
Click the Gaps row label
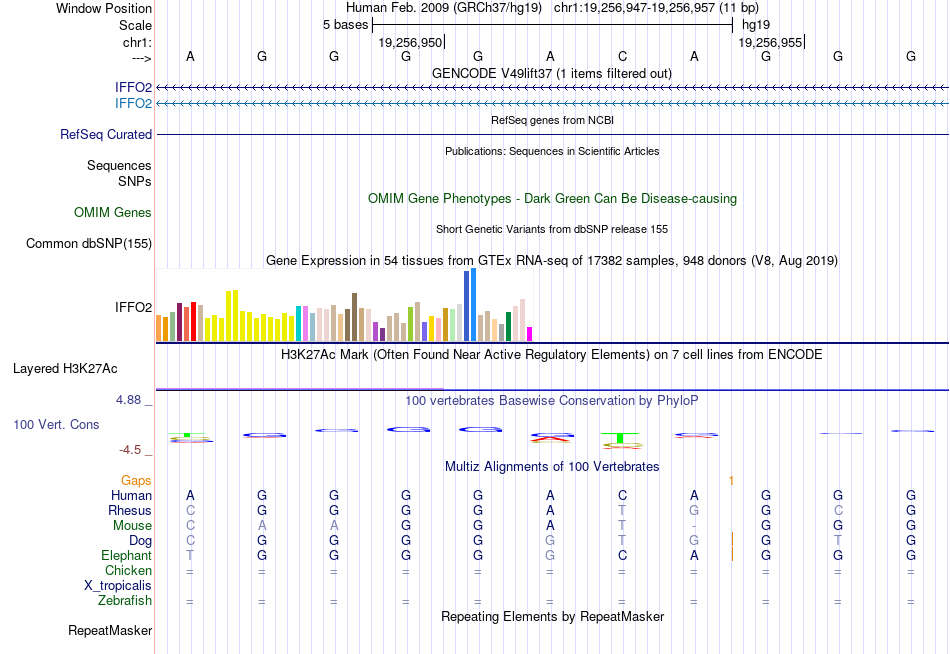click(x=136, y=480)
